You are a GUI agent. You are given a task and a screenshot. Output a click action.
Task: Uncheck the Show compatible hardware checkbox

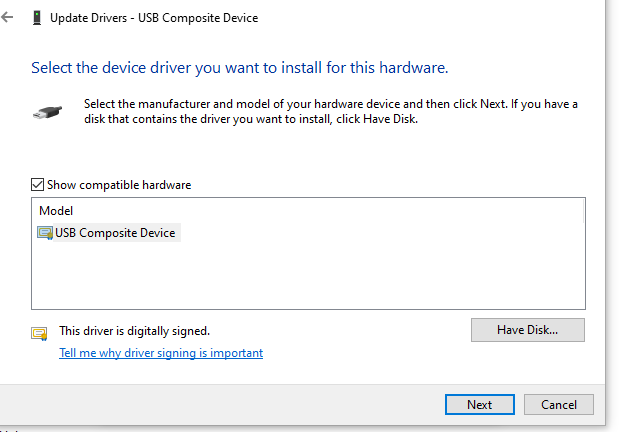click(38, 185)
